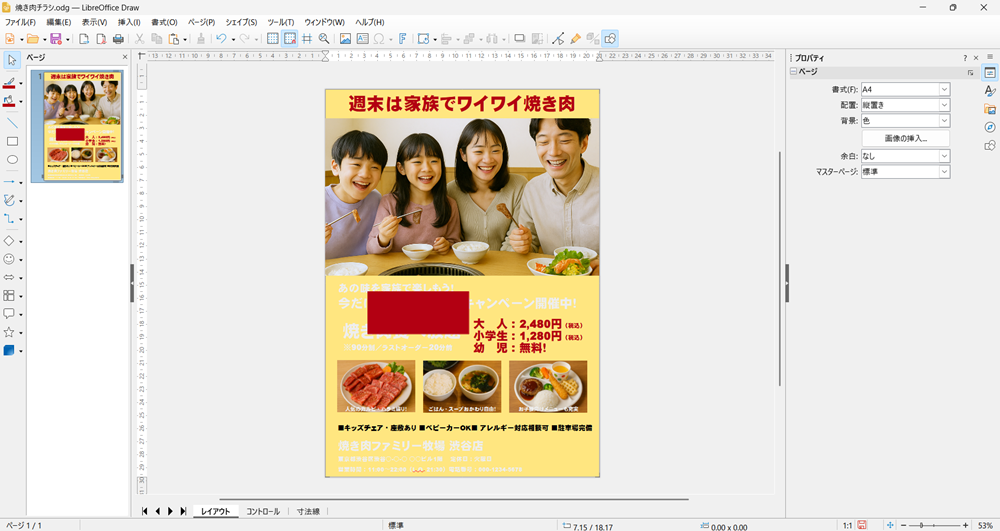Click the Fill color bucket tool
This screenshot has width=1000, height=531.
pos(9,101)
